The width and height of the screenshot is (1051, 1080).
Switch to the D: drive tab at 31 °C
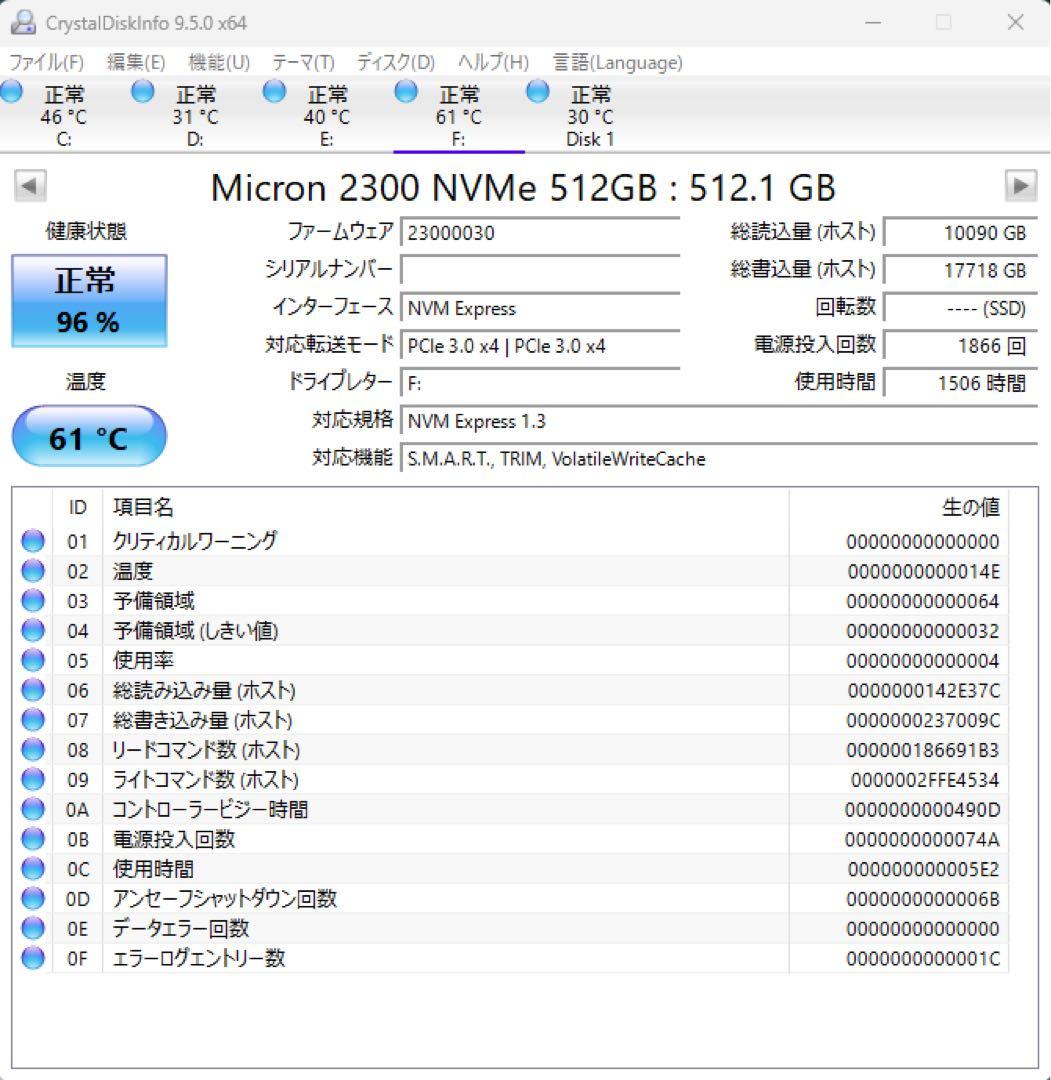pyautogui.click(x=196, y=115)
